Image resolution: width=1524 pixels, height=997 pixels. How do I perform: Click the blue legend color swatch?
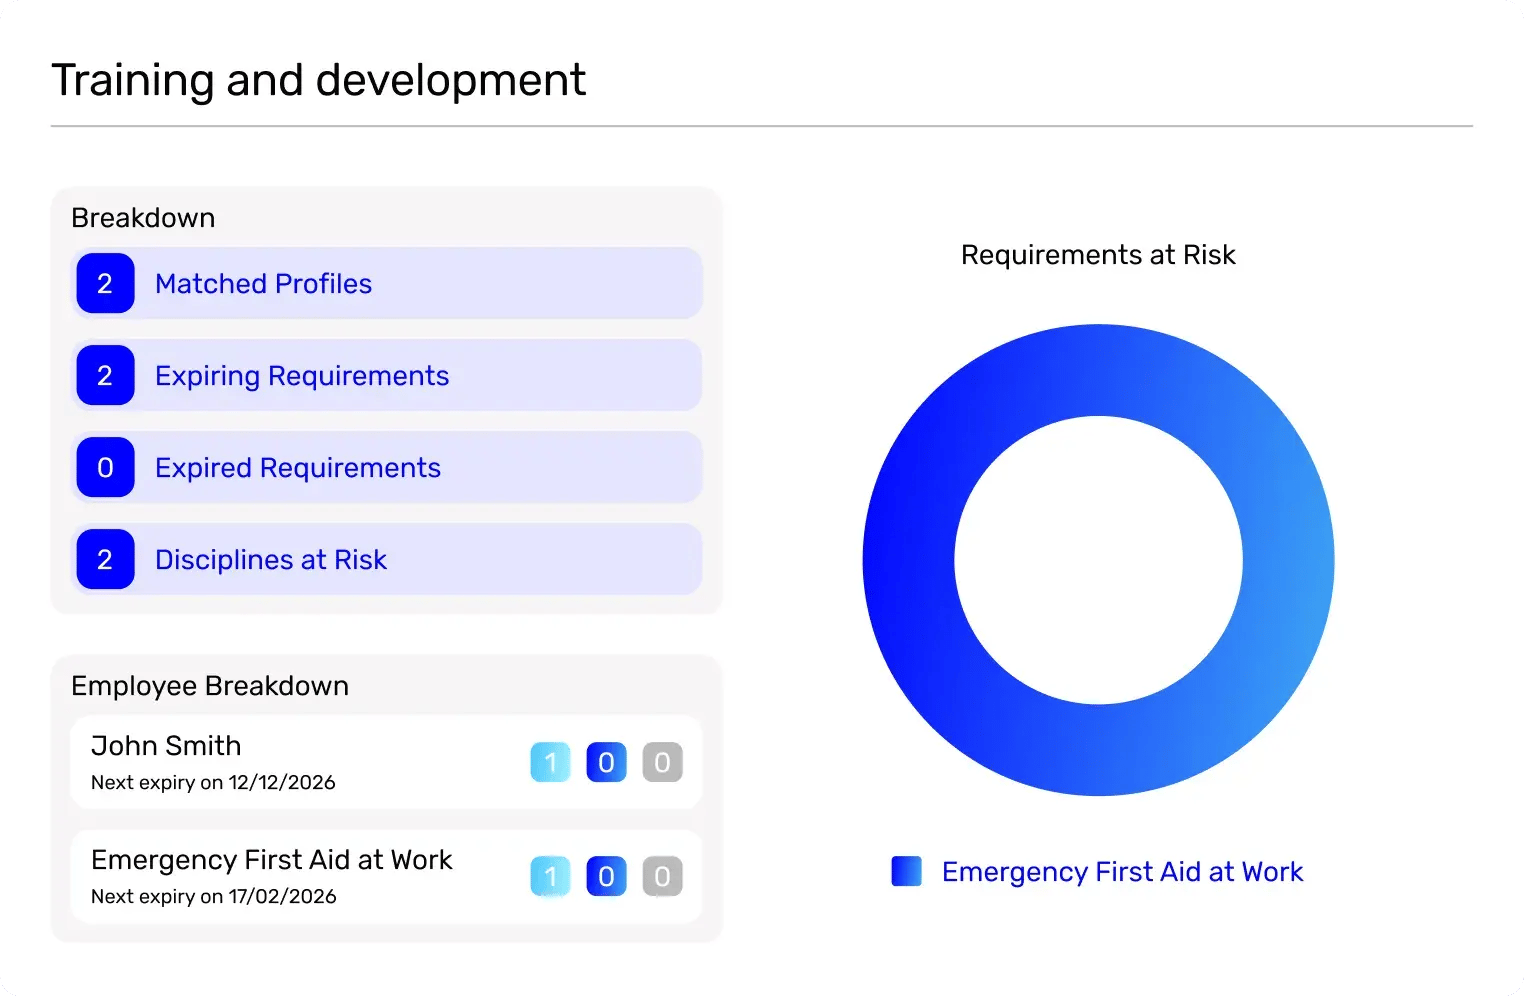point(906,871)
